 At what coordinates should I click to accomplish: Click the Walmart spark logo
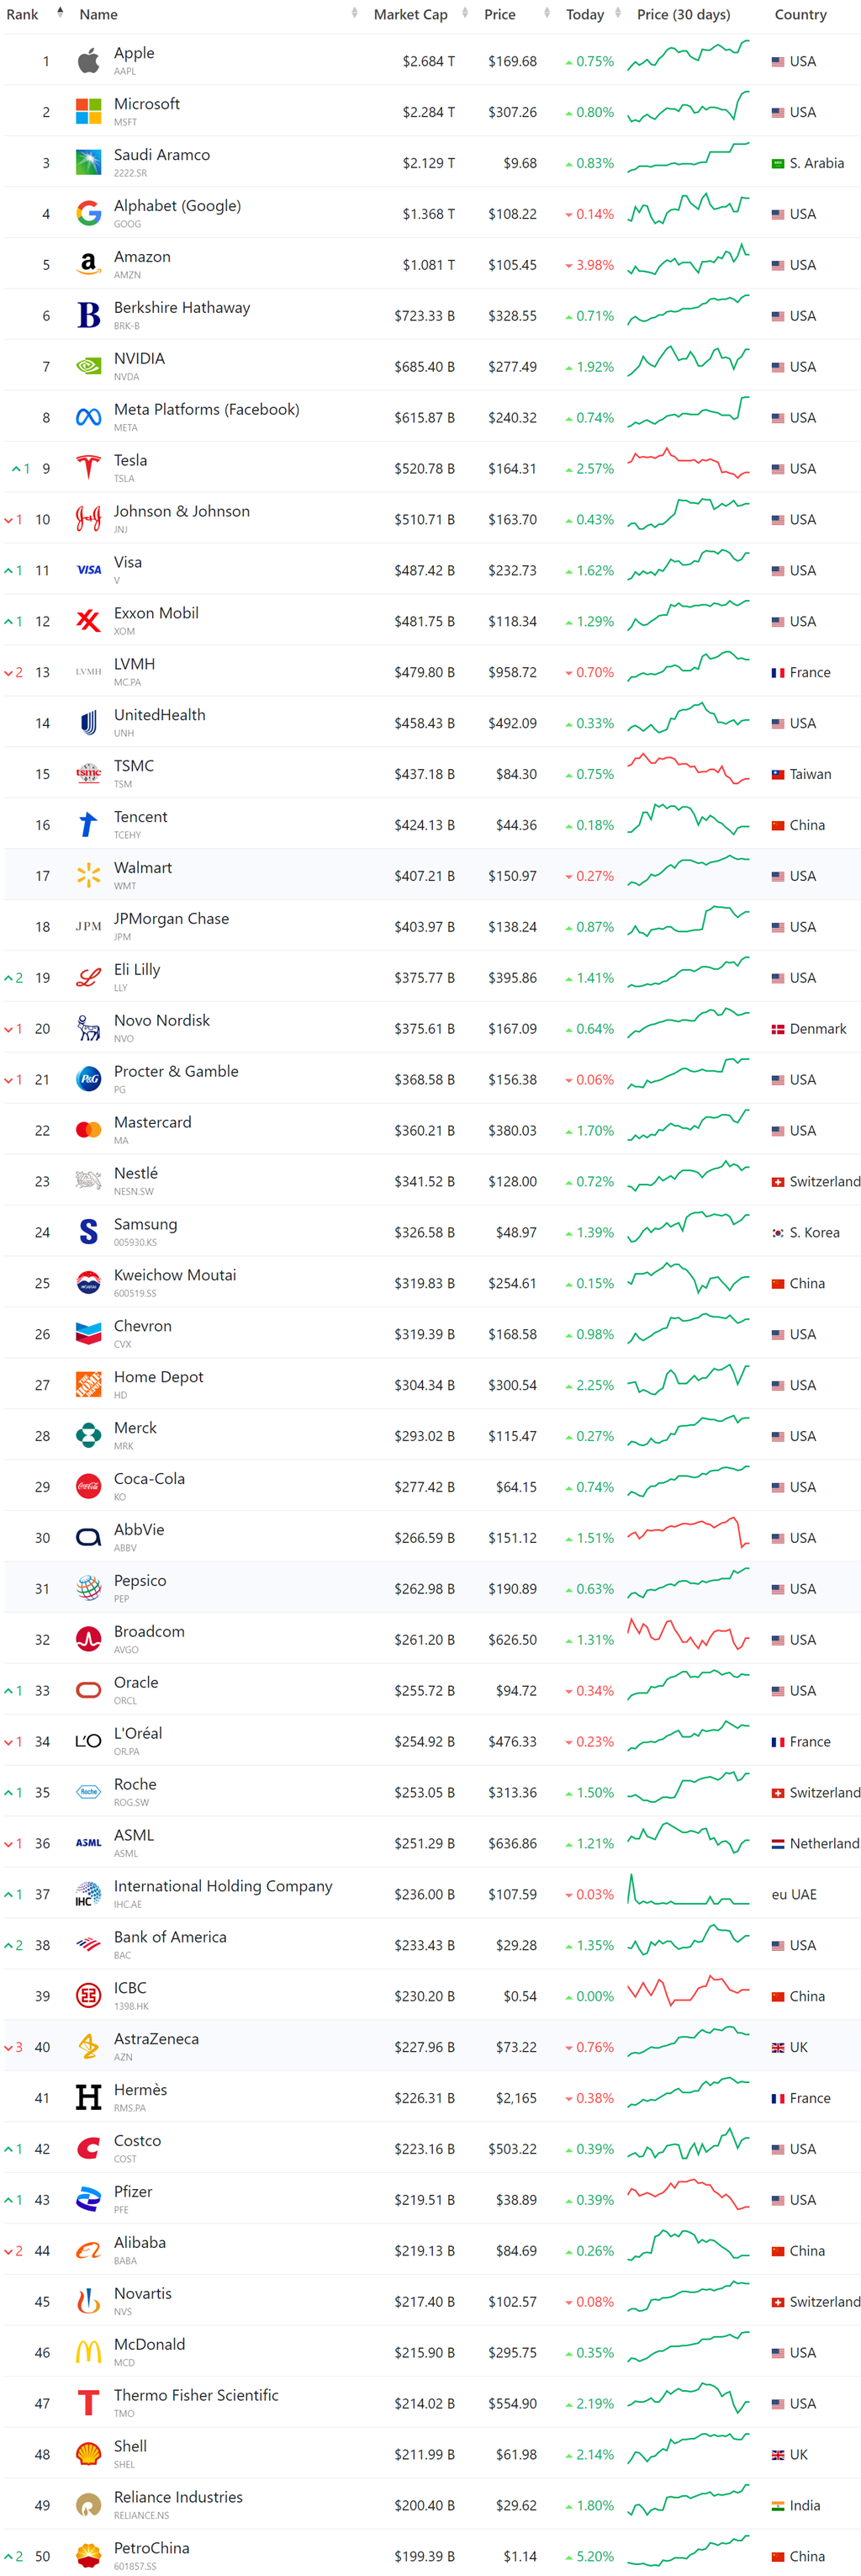click(x=88, y=876)
